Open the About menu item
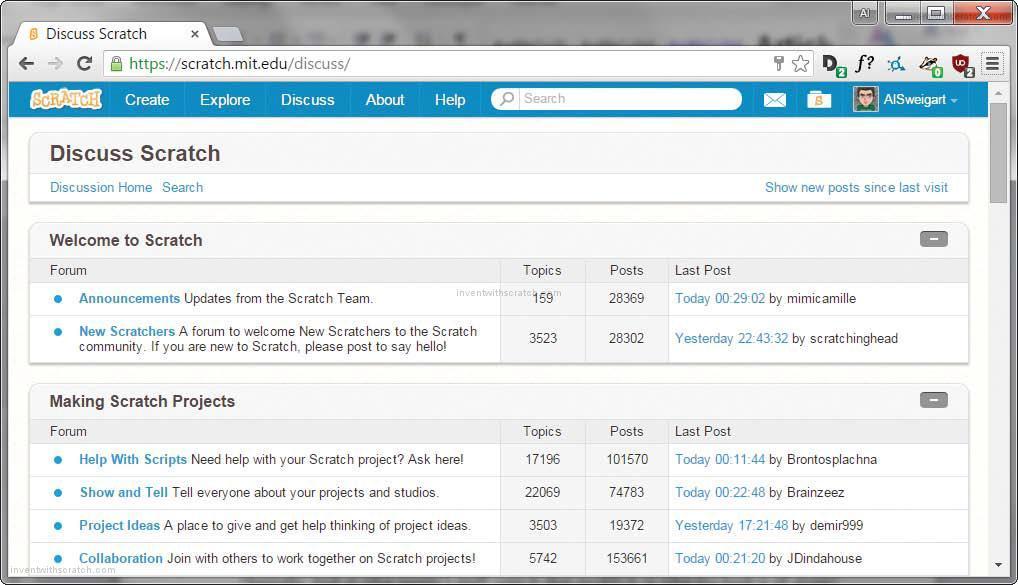The image size is (1018, 585). coord(384,100)
